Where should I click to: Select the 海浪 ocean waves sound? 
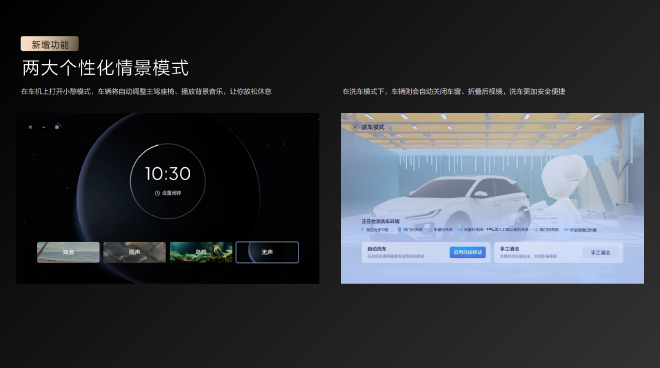[x=68, y=252]
